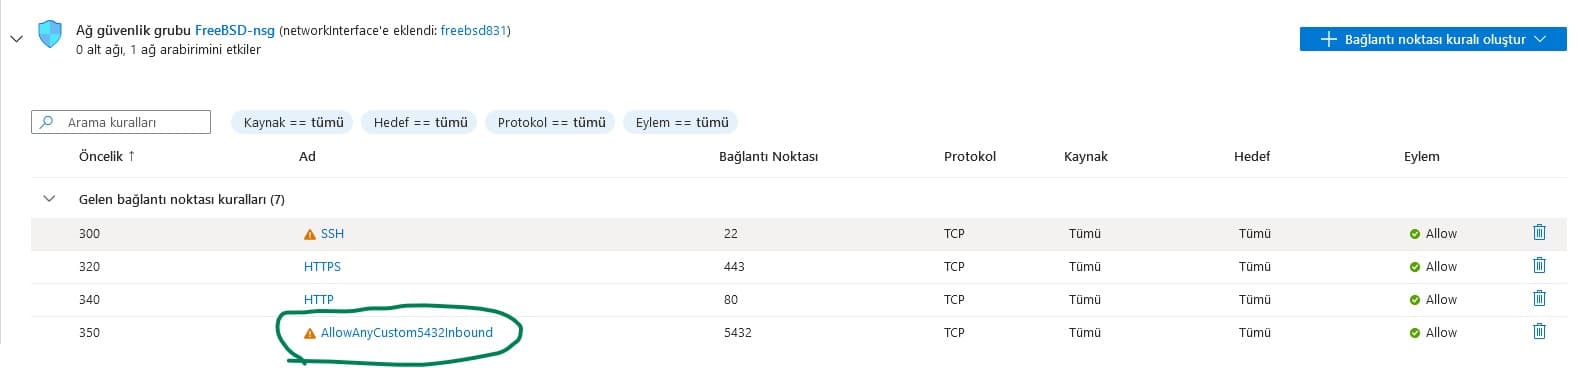Delete the HTTP rule with trash icon
Viewport: 1585px width, 368px height.
click(1539, 298)
